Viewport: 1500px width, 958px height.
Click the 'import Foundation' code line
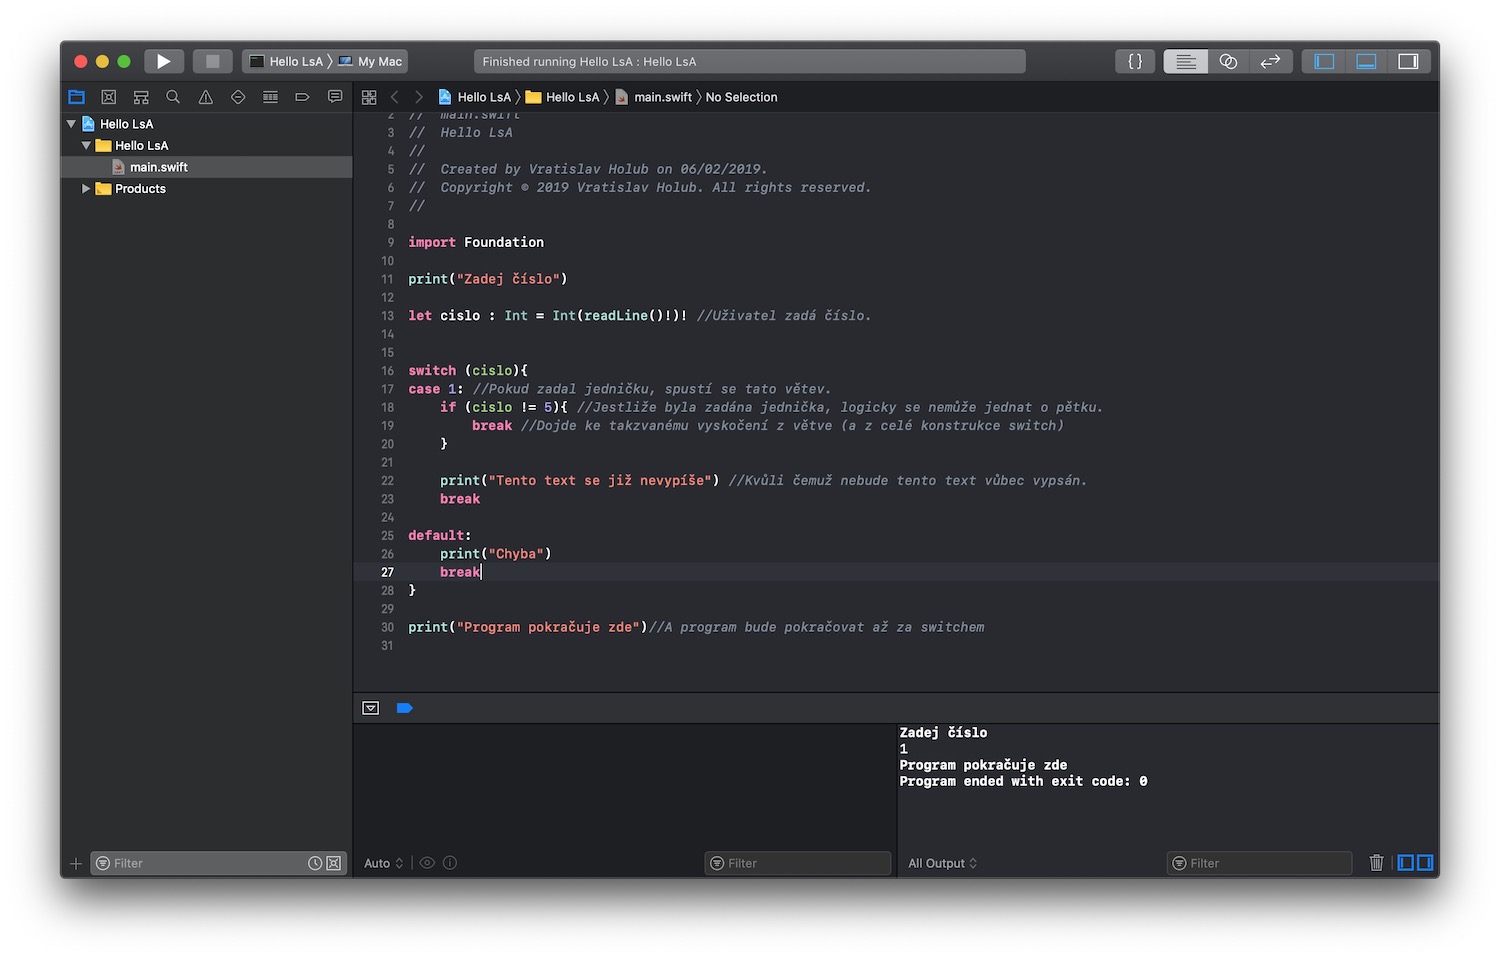(x=476, y=242)
